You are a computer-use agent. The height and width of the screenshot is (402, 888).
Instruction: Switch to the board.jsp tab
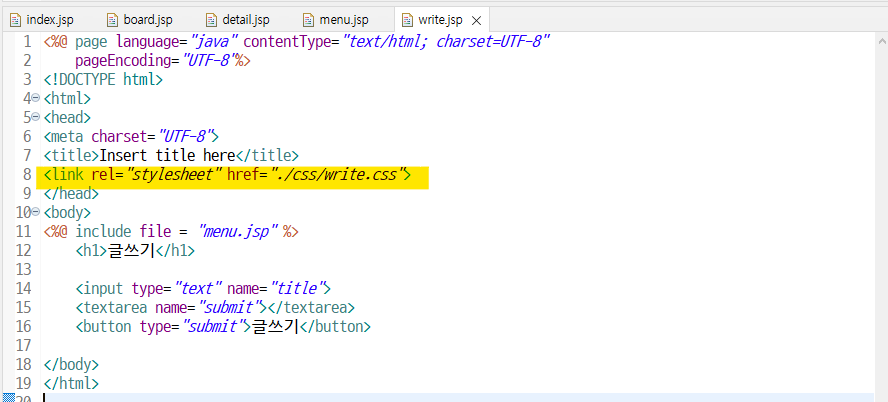click(140, 20)
